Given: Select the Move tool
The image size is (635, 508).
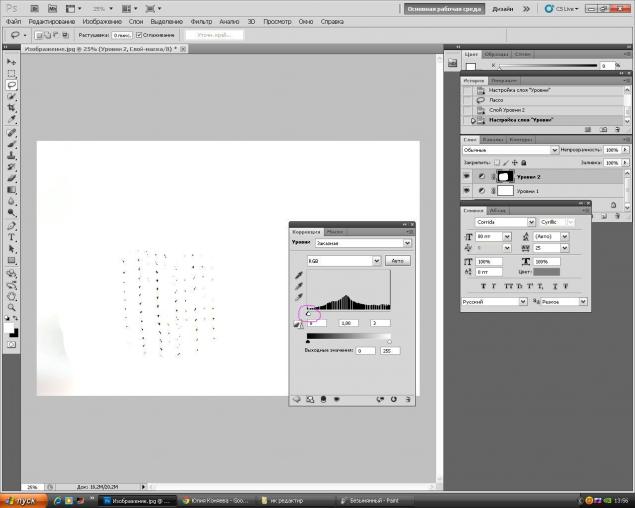Looking at the screenshot, I should 11,62.
